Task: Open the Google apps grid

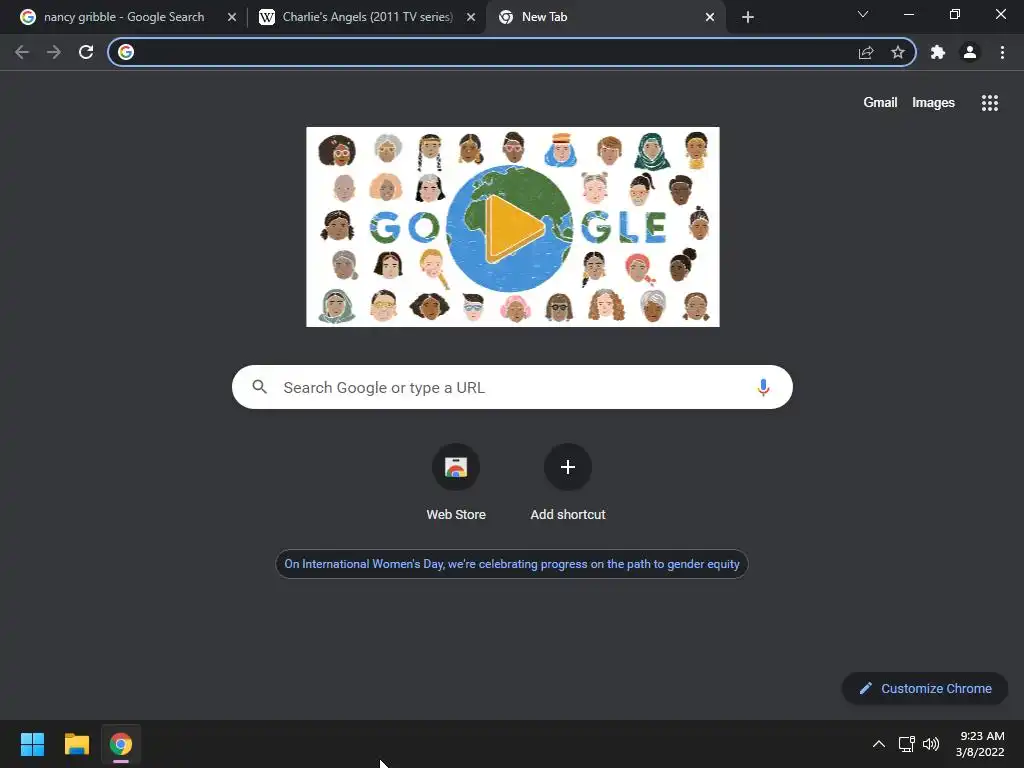Action: click(x=989, y=103)
